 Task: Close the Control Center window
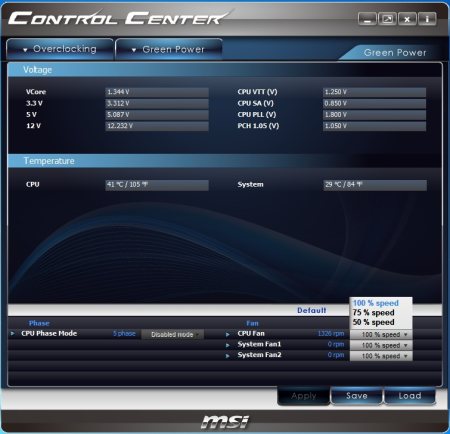coord(407,19)
